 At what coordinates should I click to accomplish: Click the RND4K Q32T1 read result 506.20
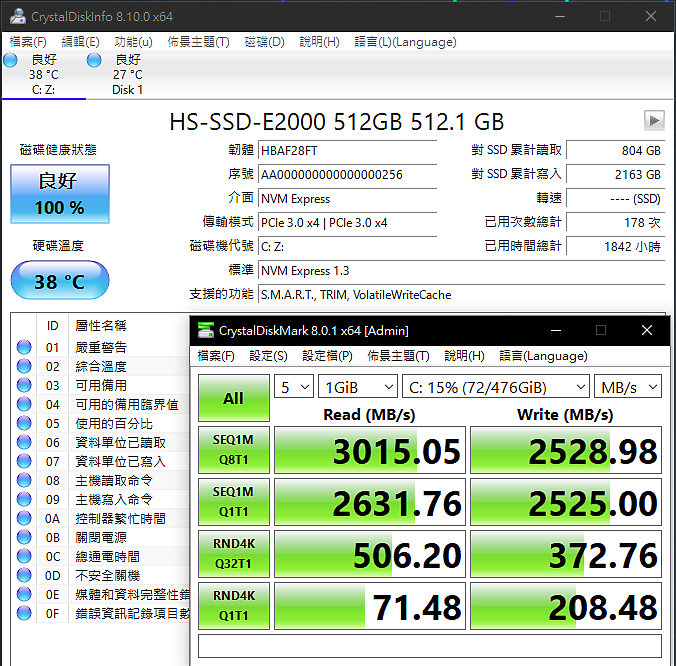pos(370,554)
